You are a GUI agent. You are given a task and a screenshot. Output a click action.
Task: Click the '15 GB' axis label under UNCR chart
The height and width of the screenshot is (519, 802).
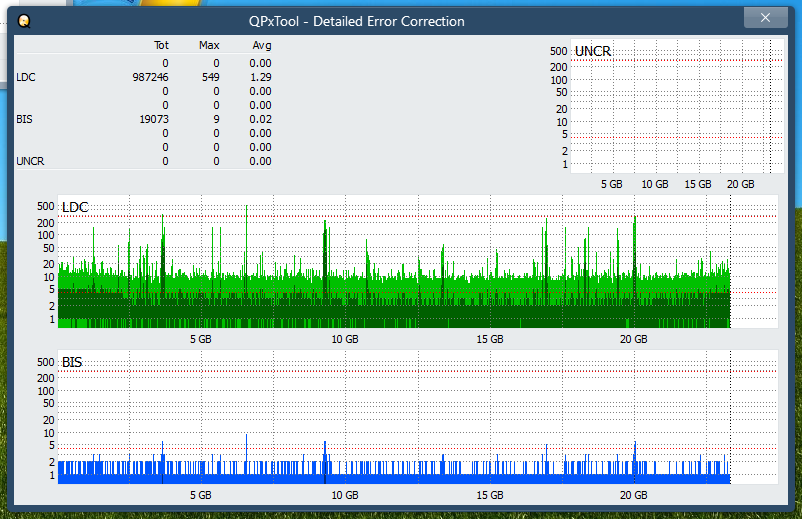click(x=698, y=184)
